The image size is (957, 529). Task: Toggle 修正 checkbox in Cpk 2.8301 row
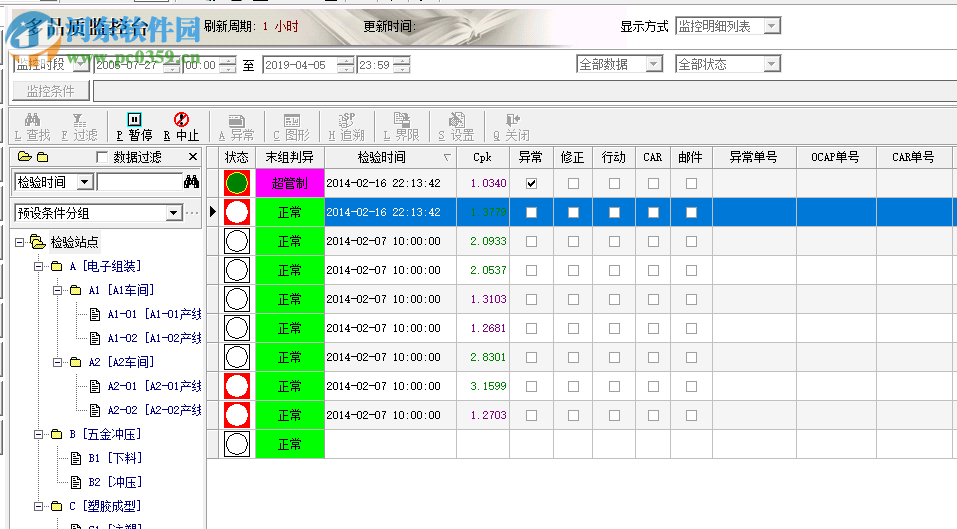click(573, 357)
